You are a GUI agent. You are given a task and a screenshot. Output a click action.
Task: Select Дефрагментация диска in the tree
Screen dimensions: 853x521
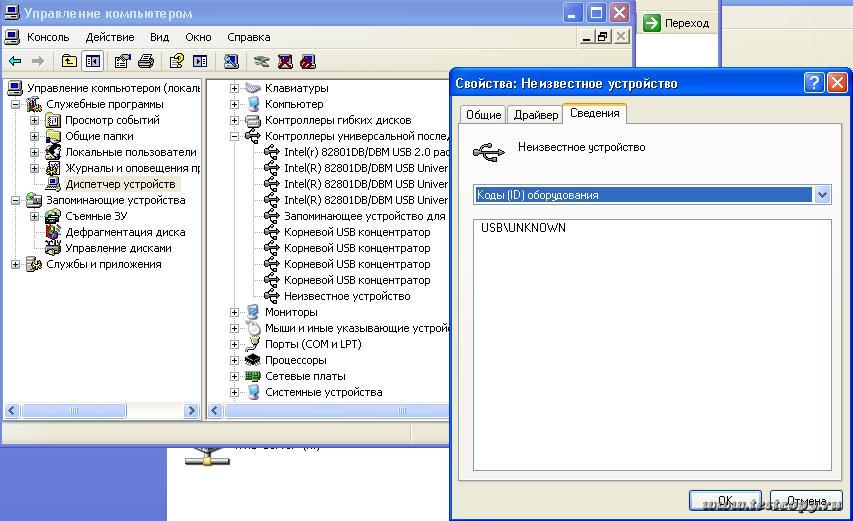124,232
